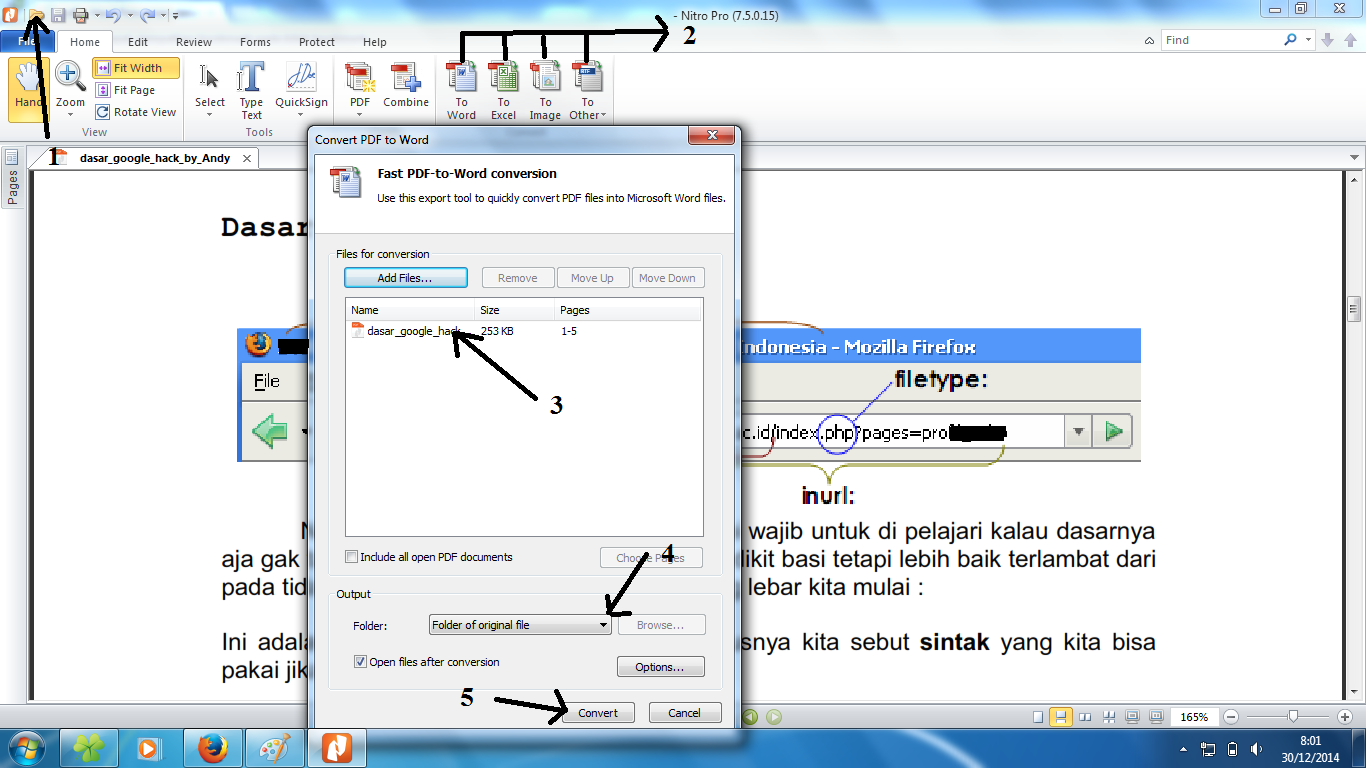Activate the Type Text tool

[251, 88]
